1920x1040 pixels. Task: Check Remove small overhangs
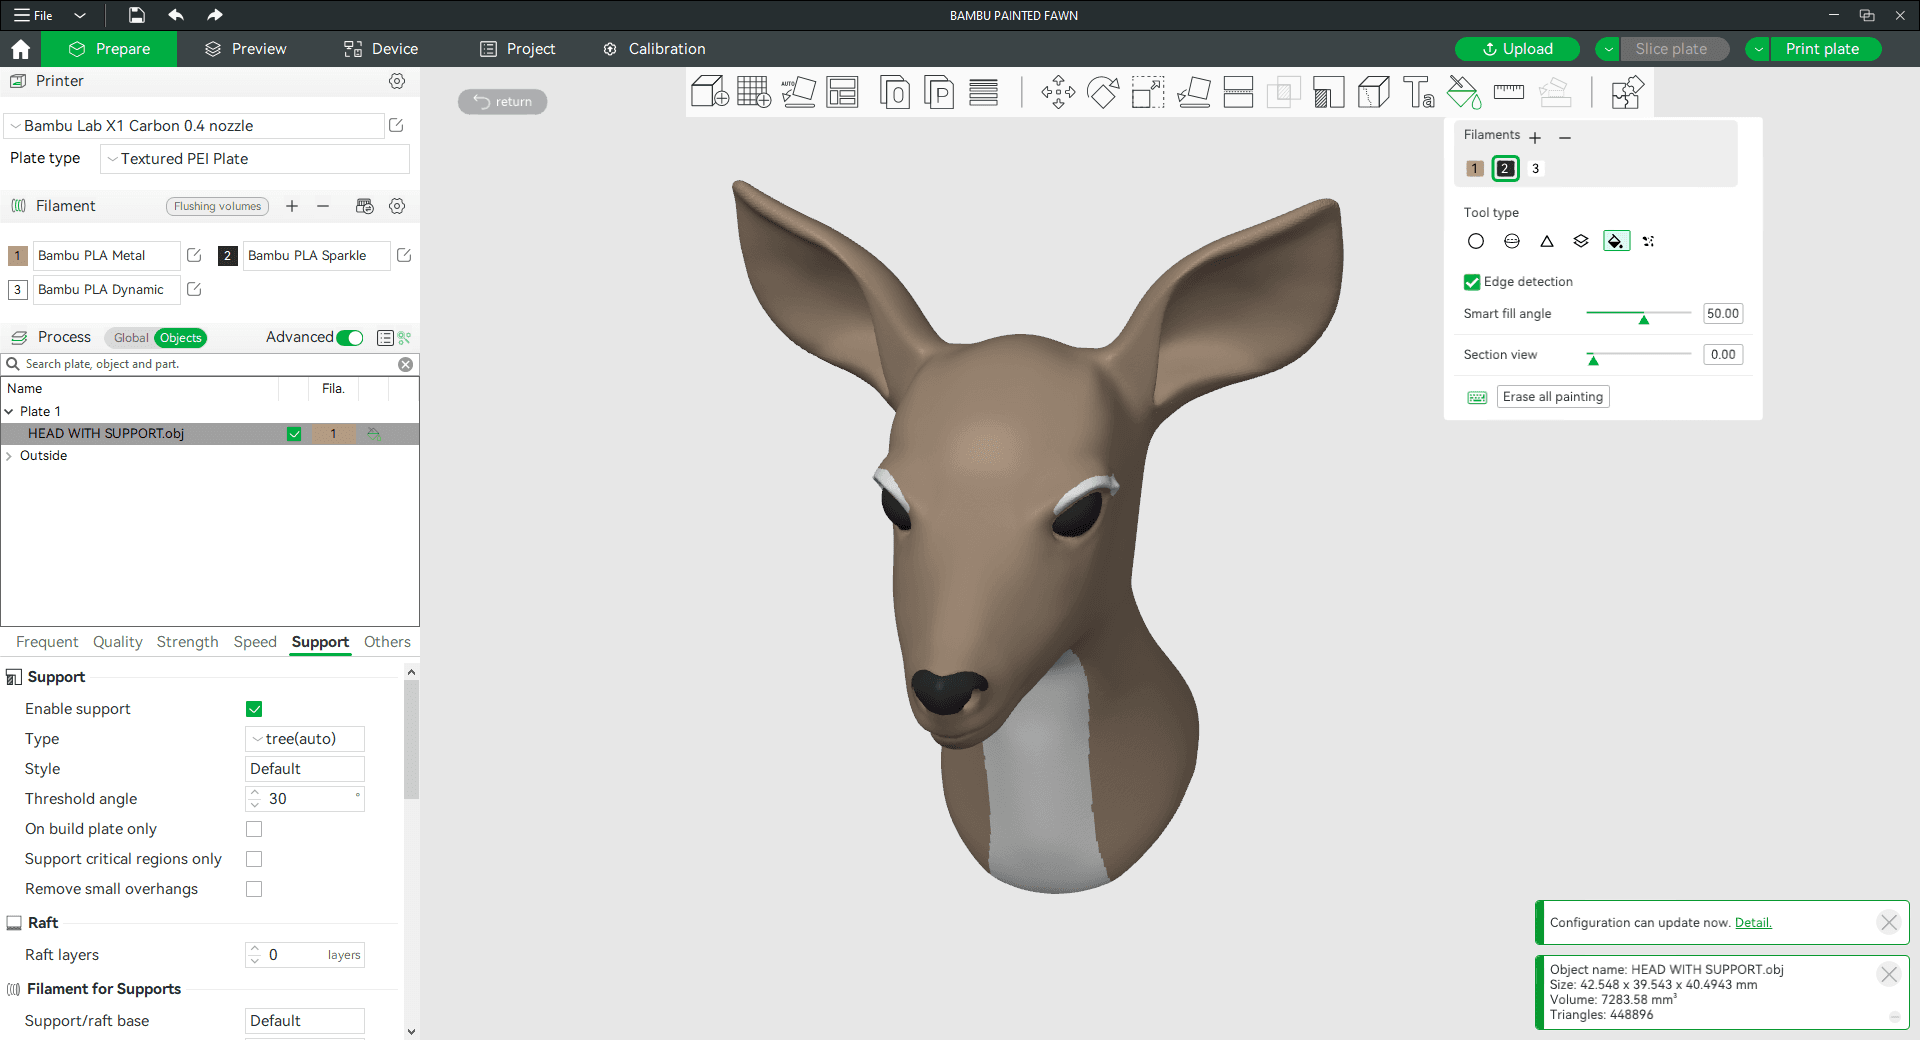(x=254, y=889)
